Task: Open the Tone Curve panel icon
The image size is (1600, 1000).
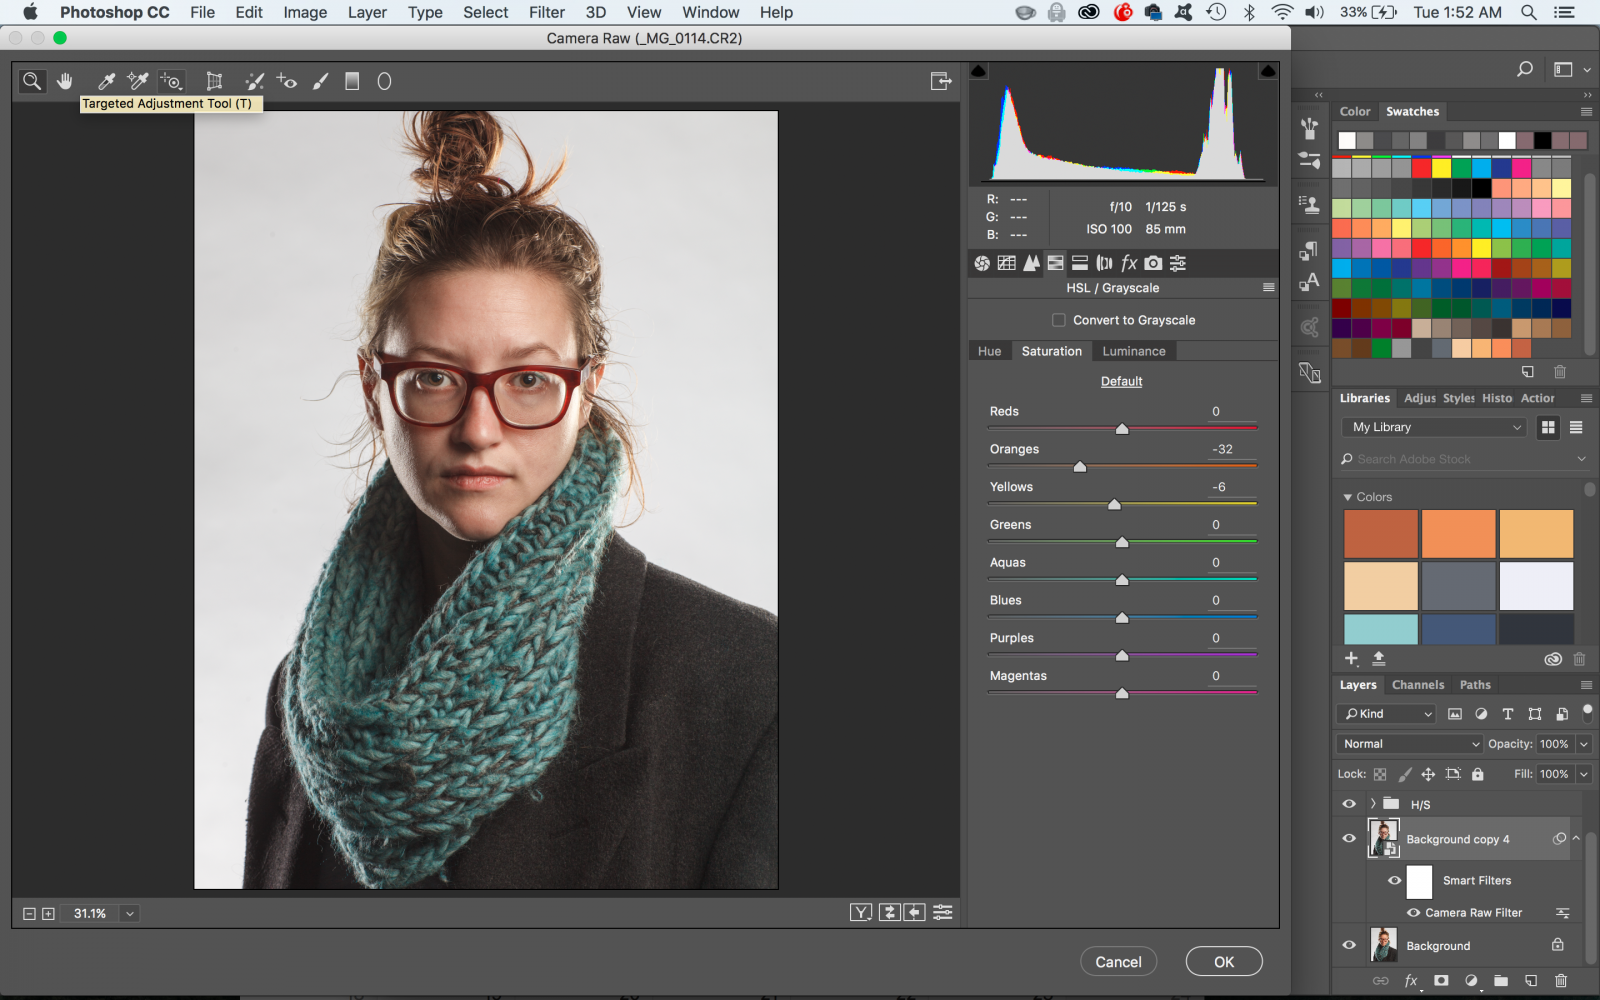Action: (1006, 263)
